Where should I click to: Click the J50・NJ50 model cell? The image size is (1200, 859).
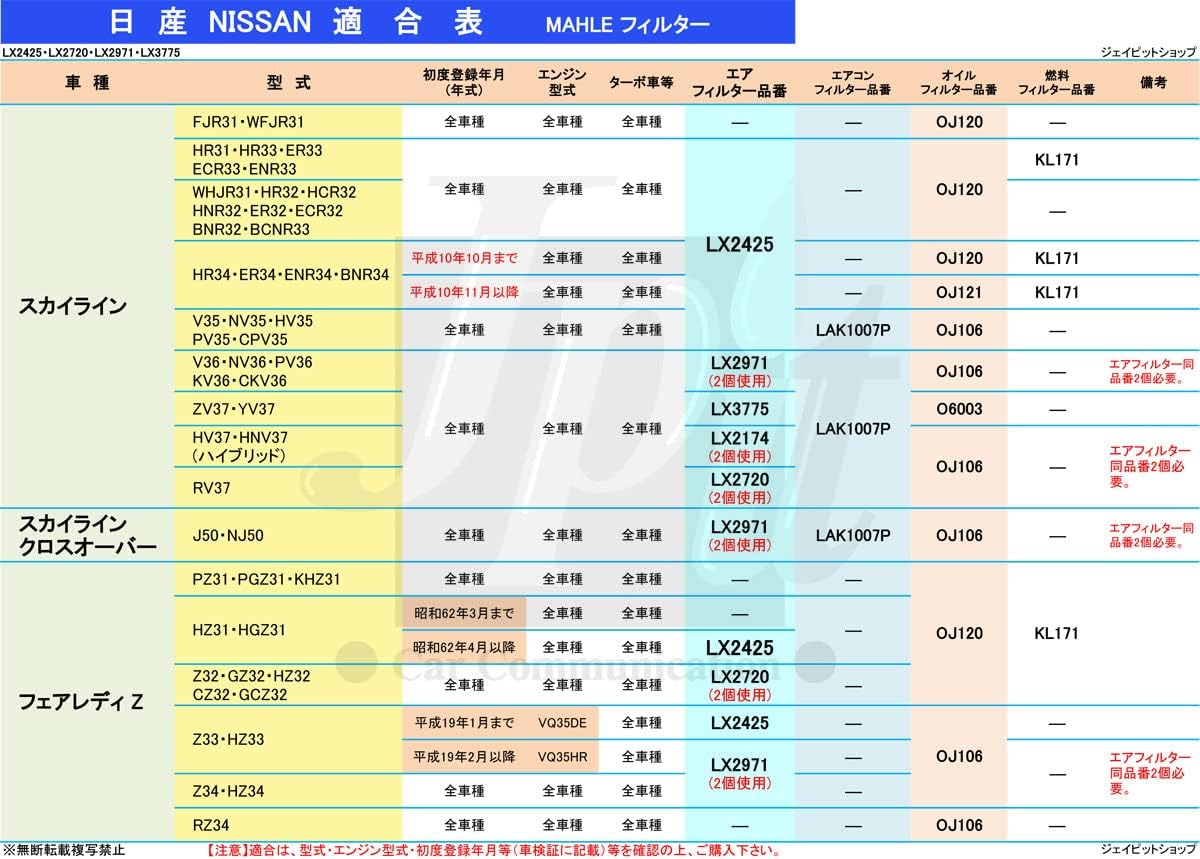click(x=228, y=535)
